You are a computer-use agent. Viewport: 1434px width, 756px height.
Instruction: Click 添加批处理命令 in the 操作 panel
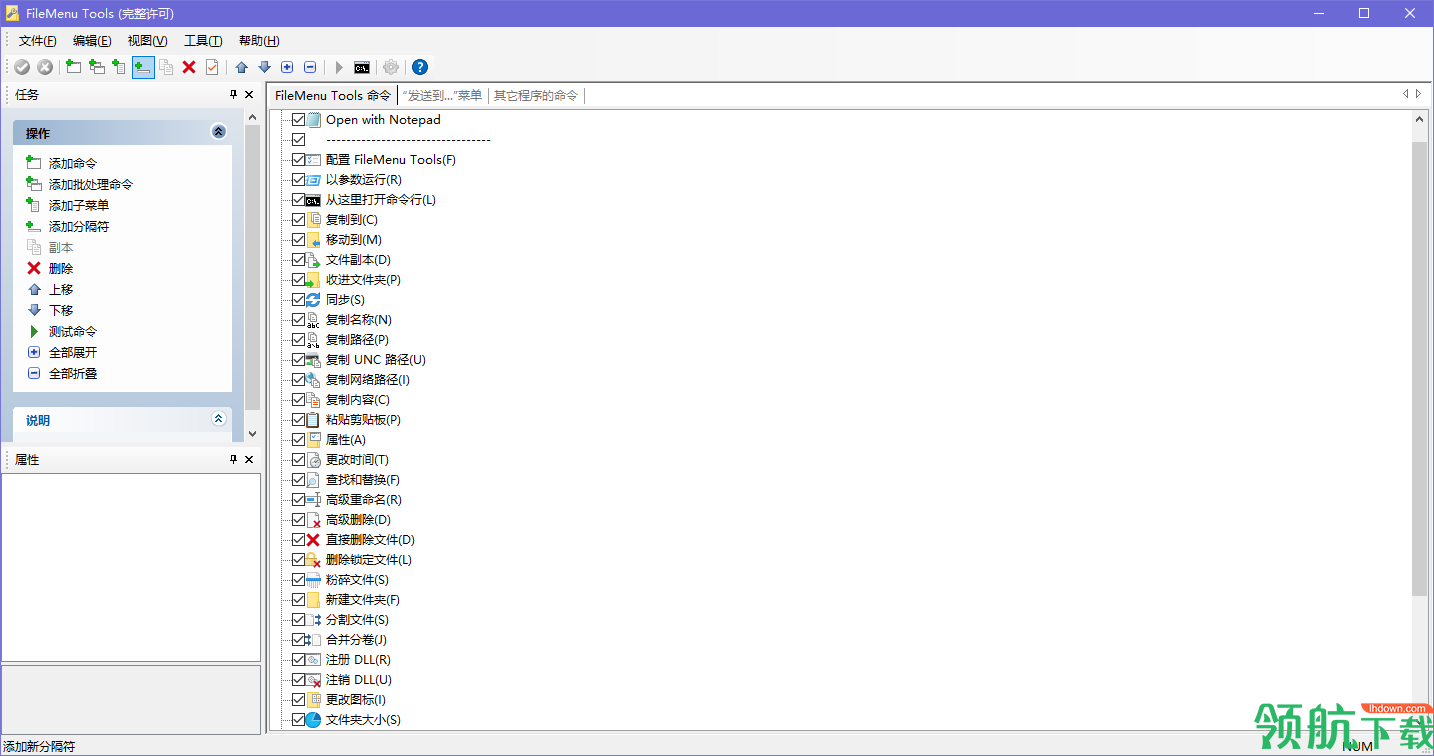pyautogui.click(x=91, y=184)
